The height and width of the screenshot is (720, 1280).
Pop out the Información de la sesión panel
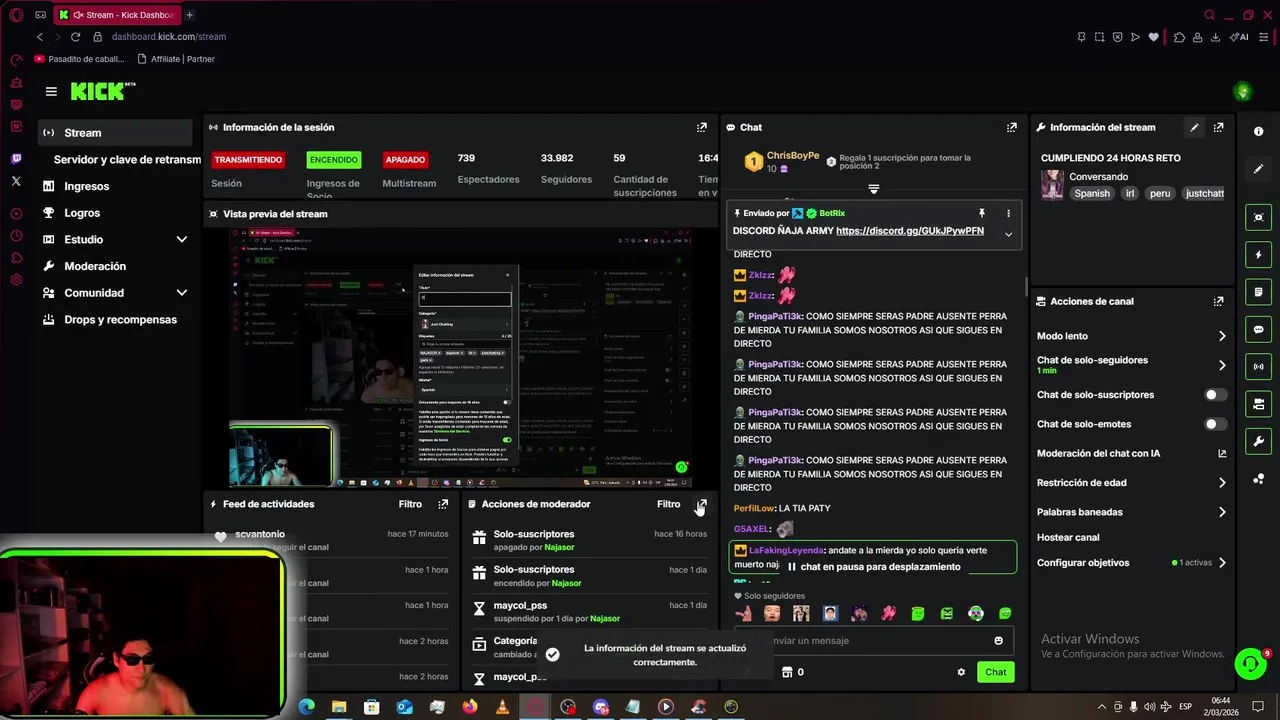(702, 127)
